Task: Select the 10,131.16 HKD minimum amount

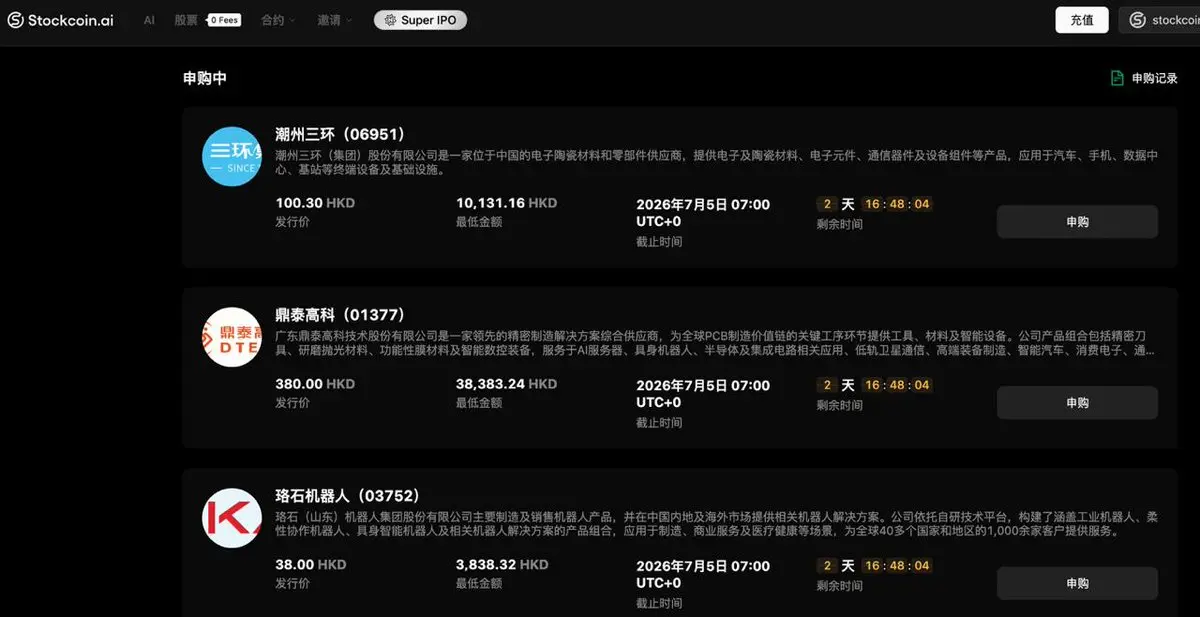Action: pyautogui.click(x=506, y=203)
